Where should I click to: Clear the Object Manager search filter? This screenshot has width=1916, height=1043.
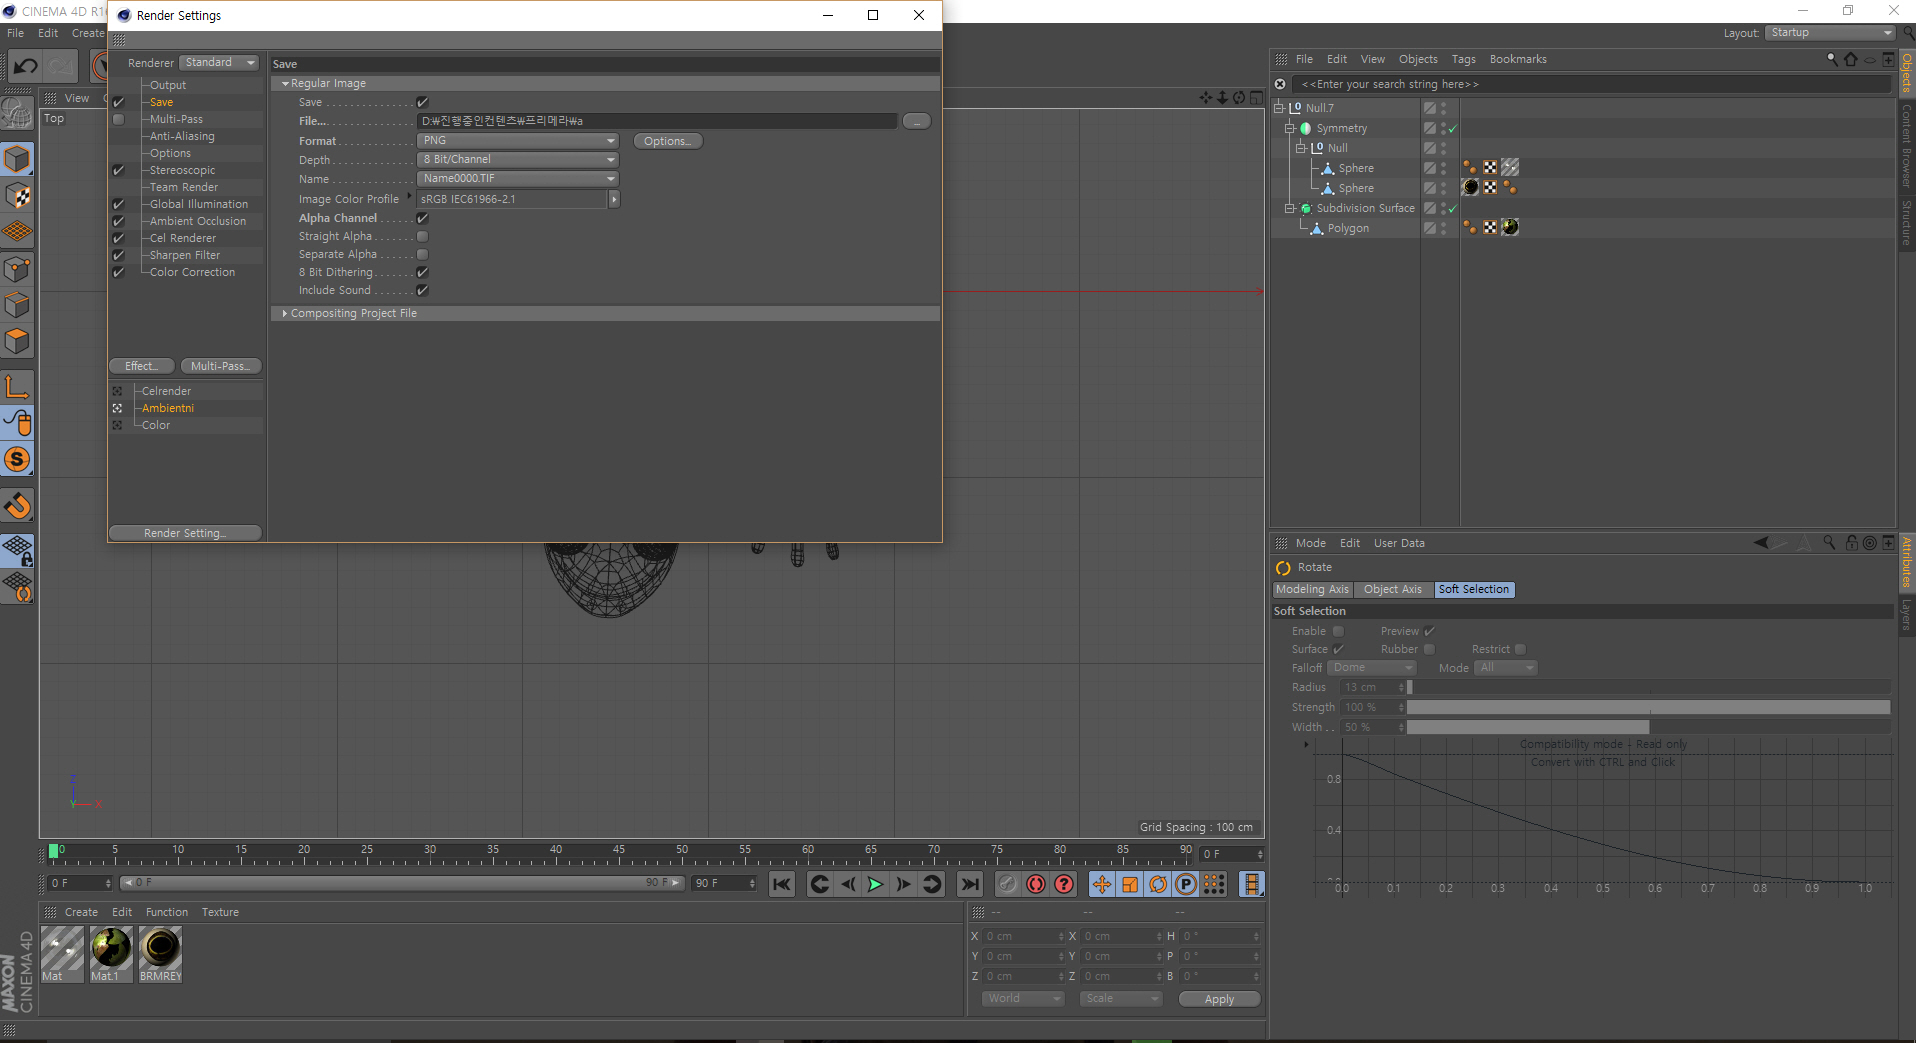(x=1280, y=84)
